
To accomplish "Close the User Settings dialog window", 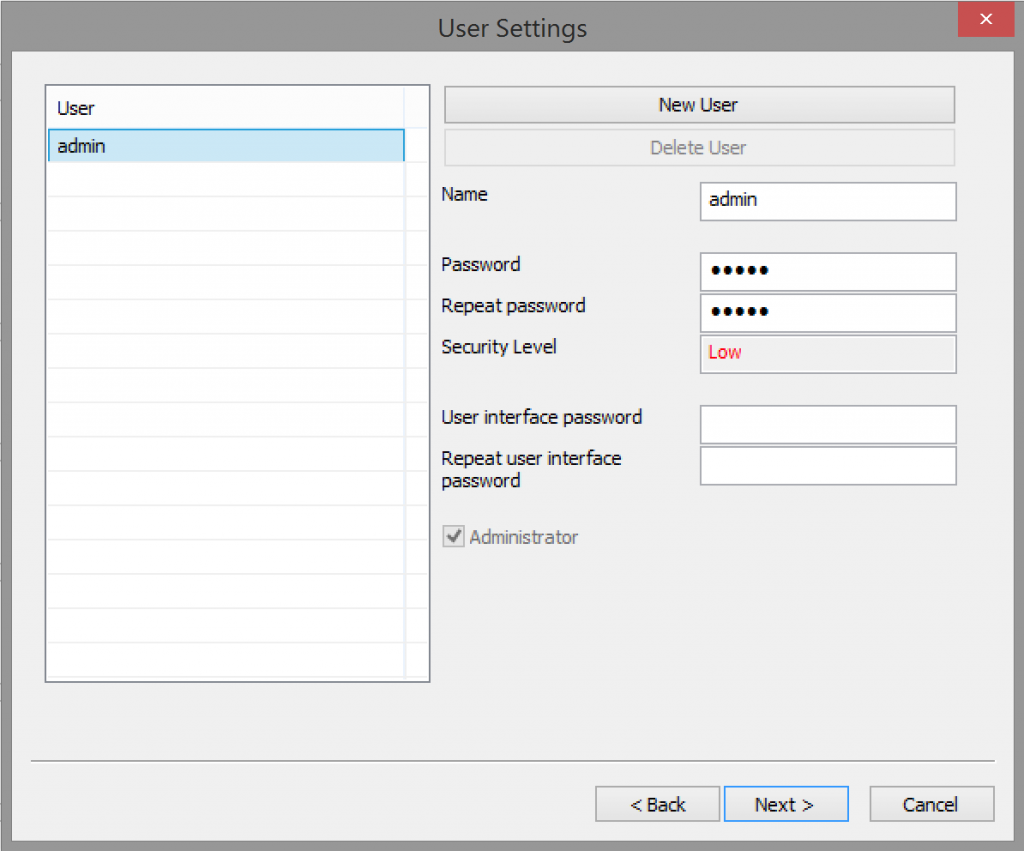I will pos(988,20).
